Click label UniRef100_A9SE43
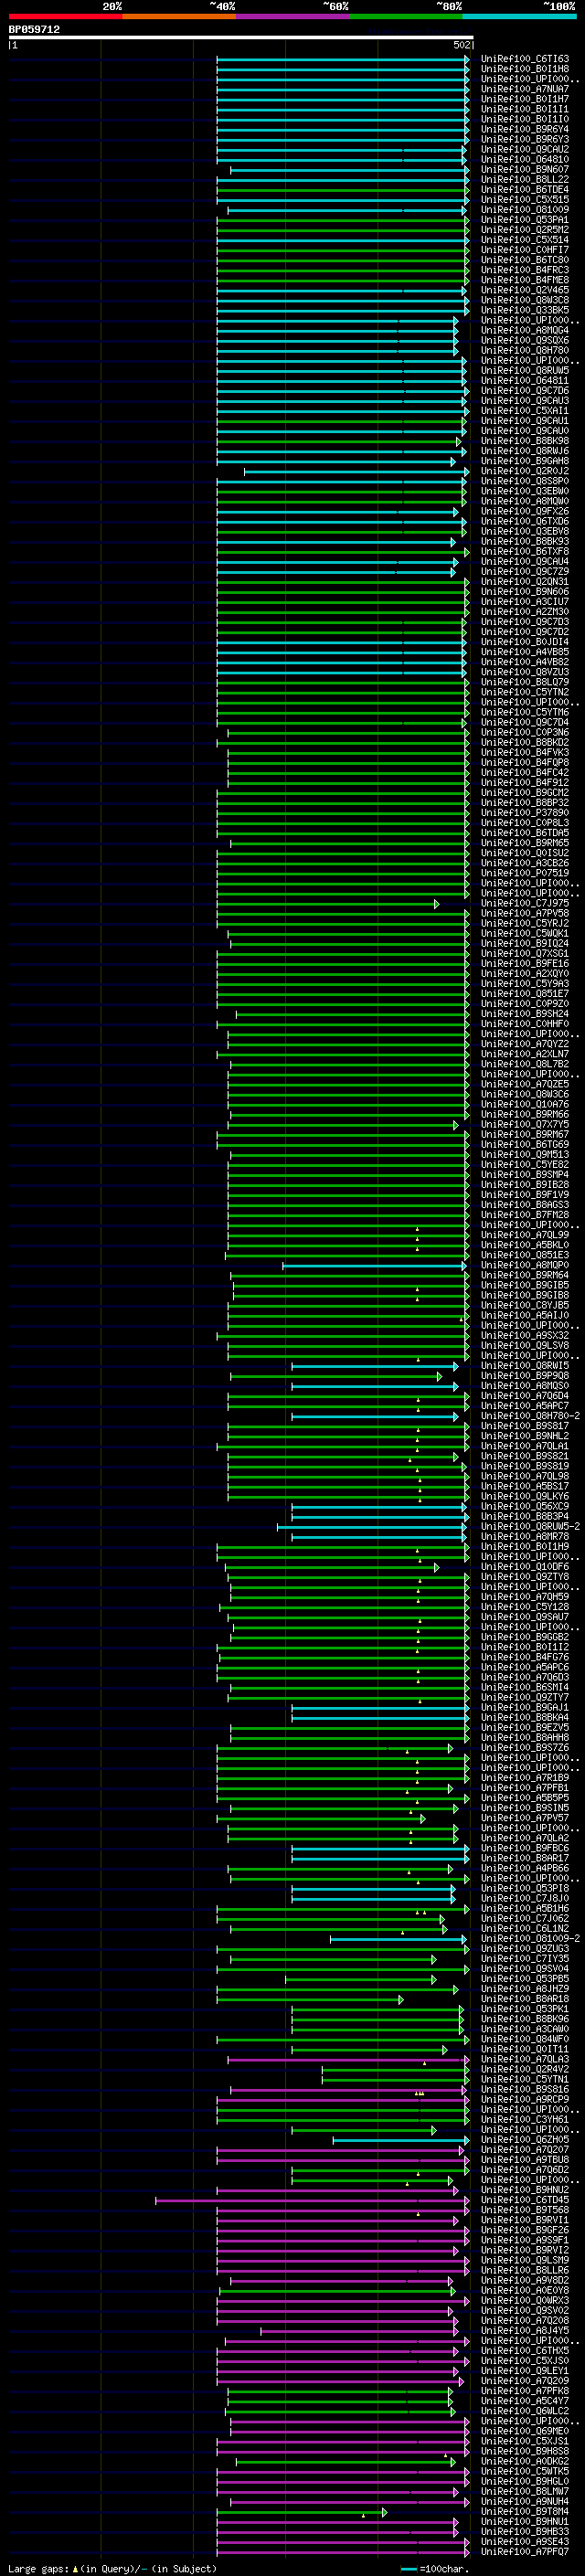 tap(524, 2541)
